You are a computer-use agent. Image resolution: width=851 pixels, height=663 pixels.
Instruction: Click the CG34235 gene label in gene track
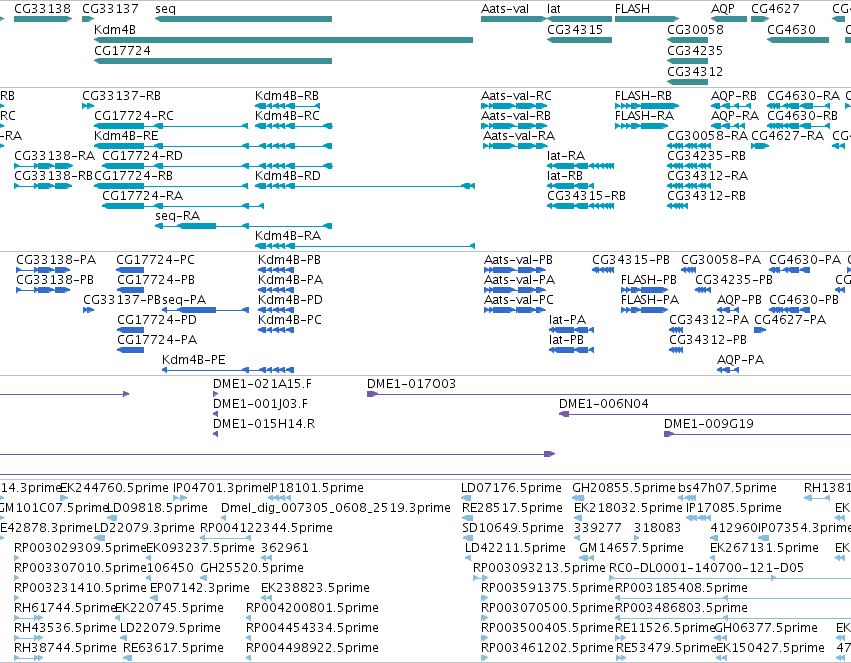click(695, 50)
